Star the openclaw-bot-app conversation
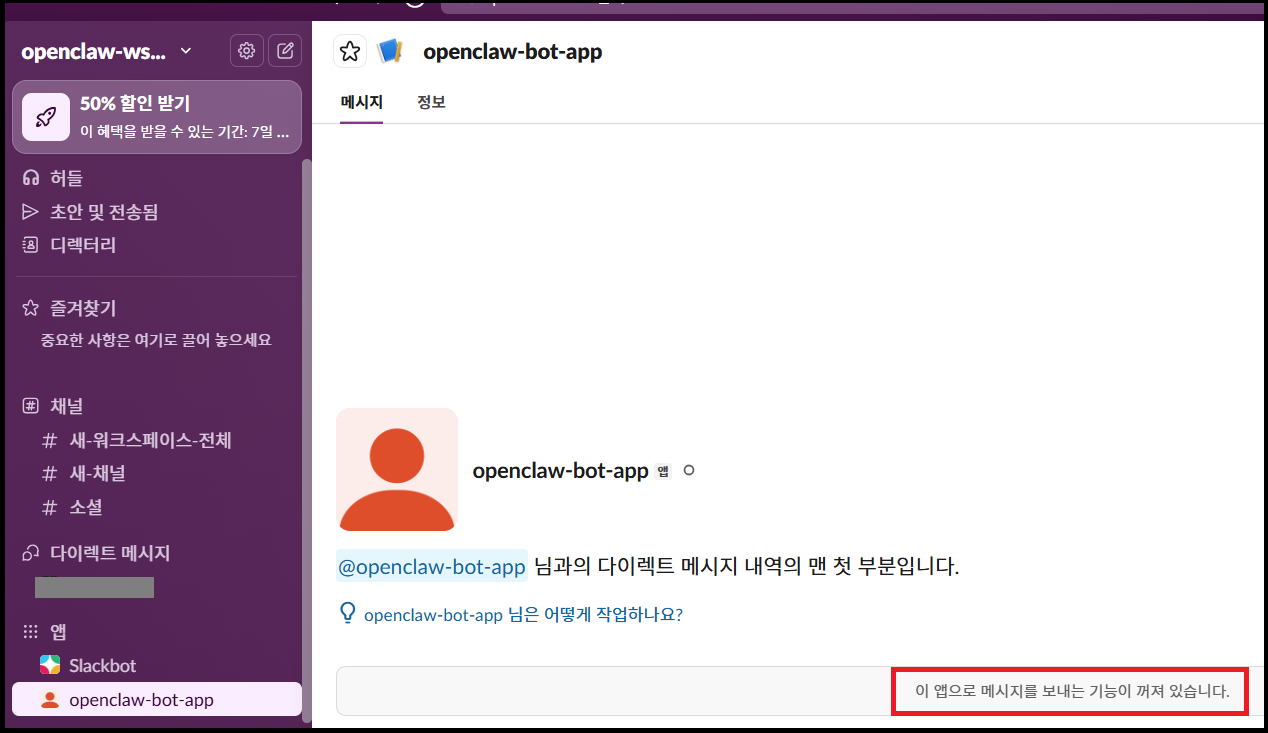The height and width of the screenshot is (733, 1268). 349,51
